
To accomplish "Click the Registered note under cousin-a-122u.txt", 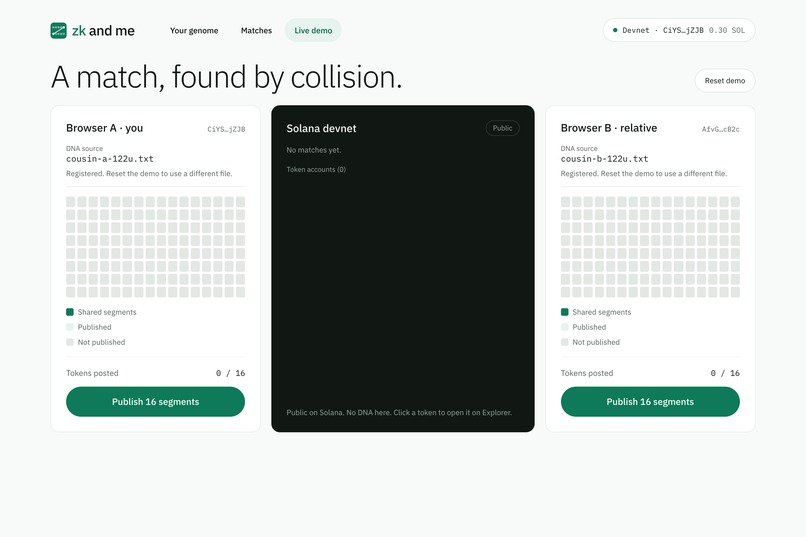I will [x=149, y=174].
